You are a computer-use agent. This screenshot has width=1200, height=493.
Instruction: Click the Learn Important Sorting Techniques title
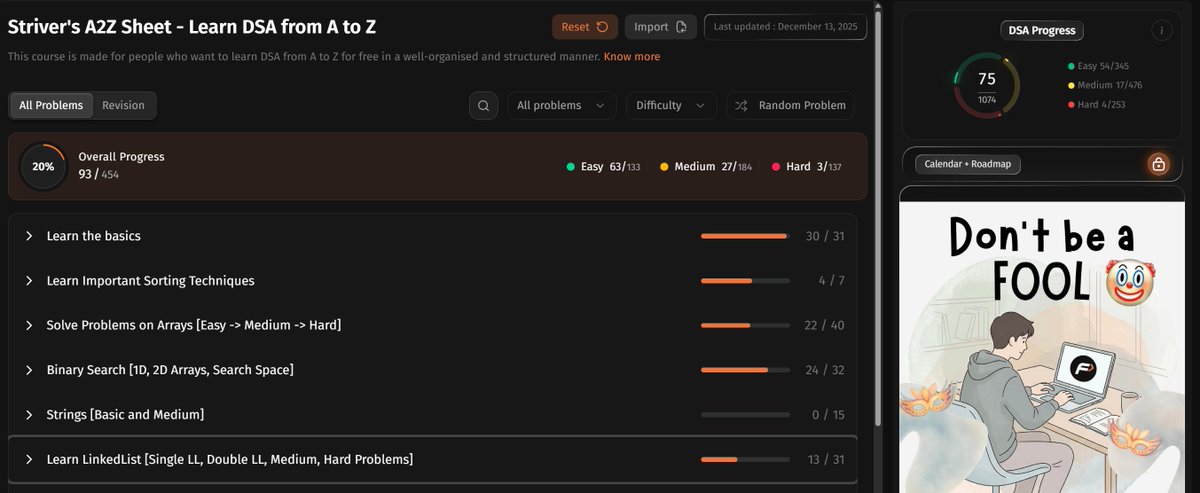tap(150, 281)
